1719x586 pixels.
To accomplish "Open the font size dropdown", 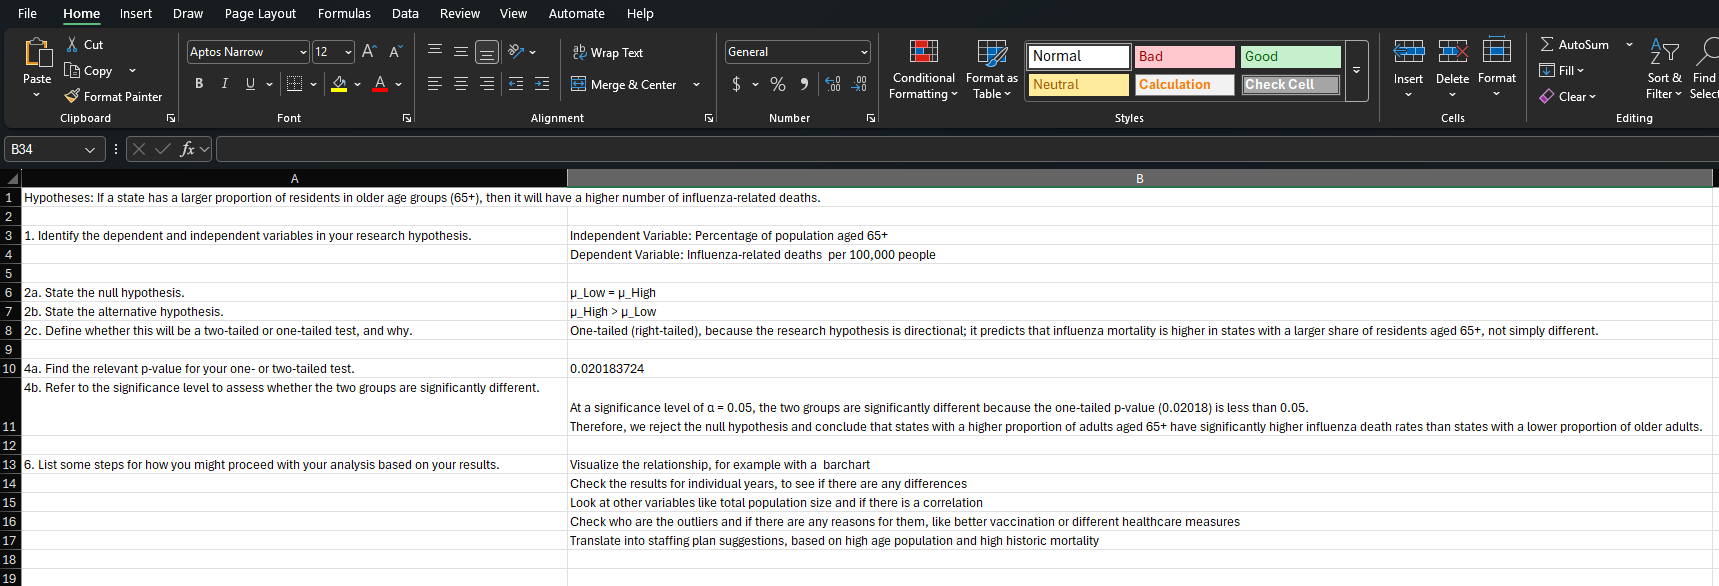I will tap(348, 52).
